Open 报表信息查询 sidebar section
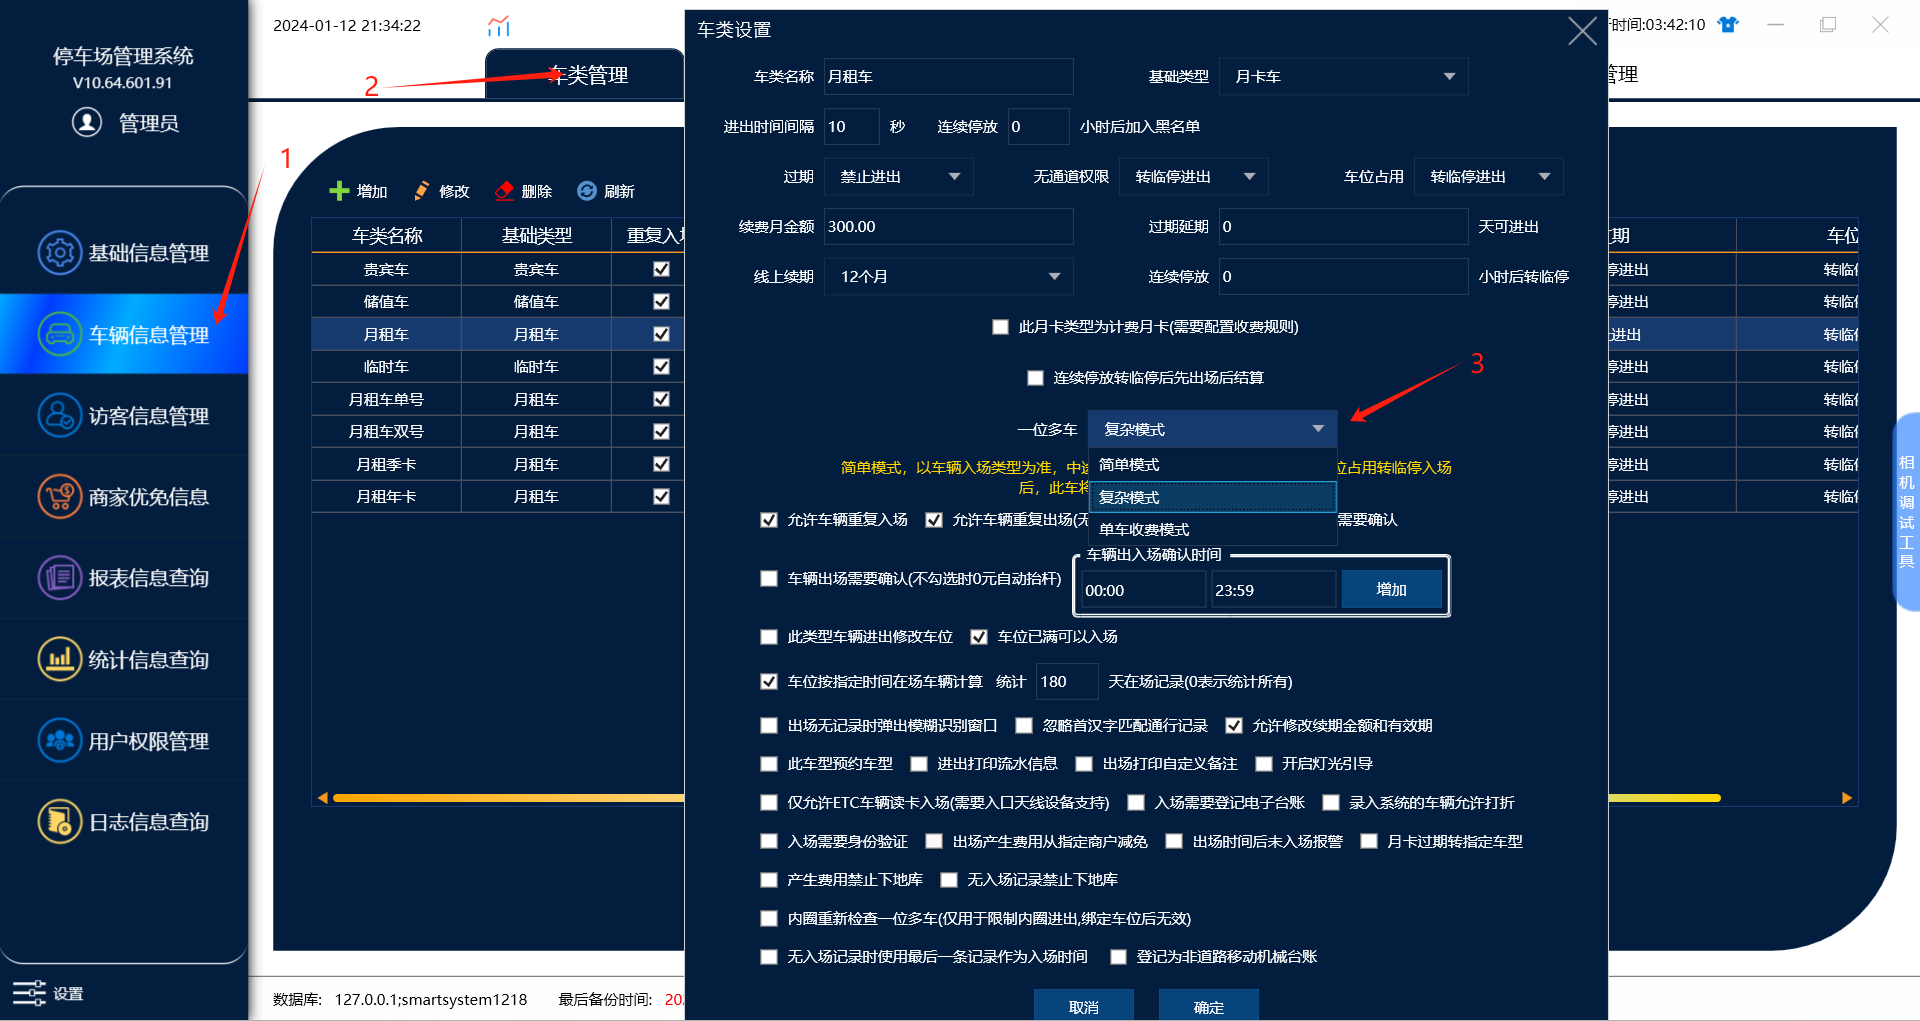The image size is (1920, 1021). [x=124, y=578]
